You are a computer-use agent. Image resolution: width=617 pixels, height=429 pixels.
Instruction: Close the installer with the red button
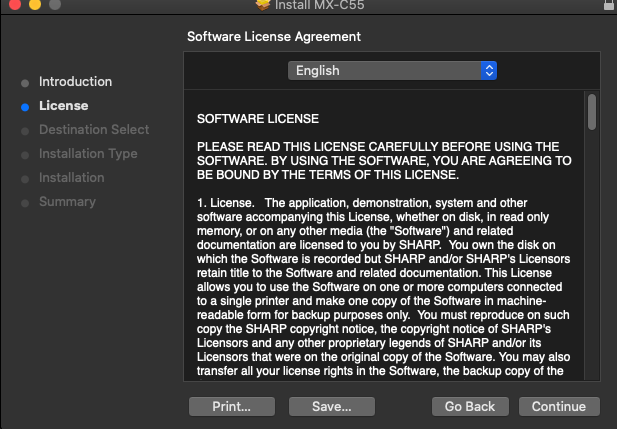(x=12, y=4)
